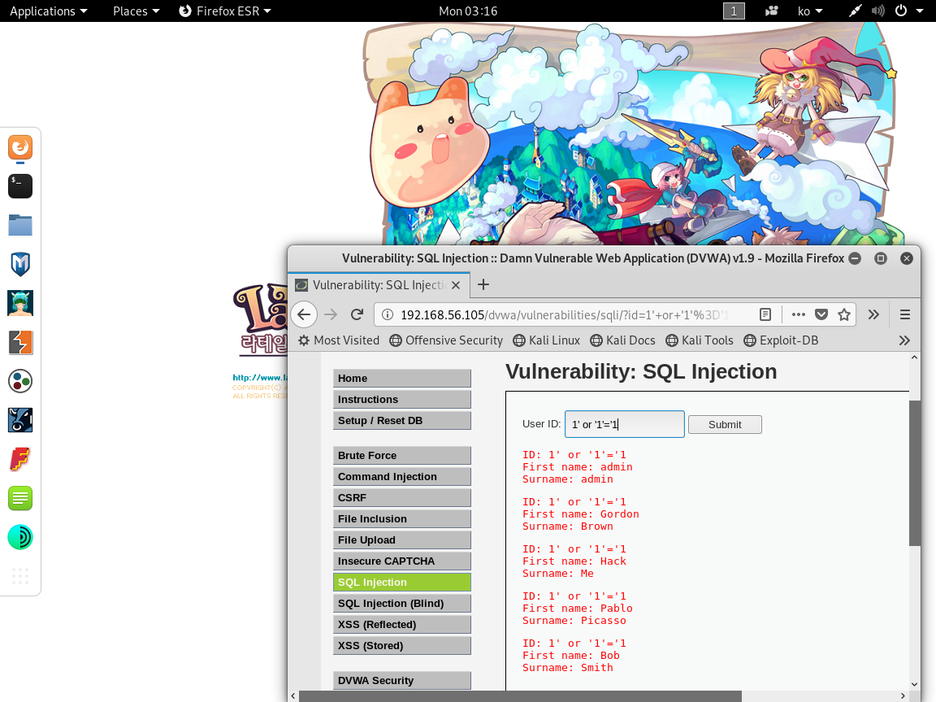Open SQL Injection (Blind) module
This screenshot has height=702, width=936.
pyautogui.click(x=402, y=604)
